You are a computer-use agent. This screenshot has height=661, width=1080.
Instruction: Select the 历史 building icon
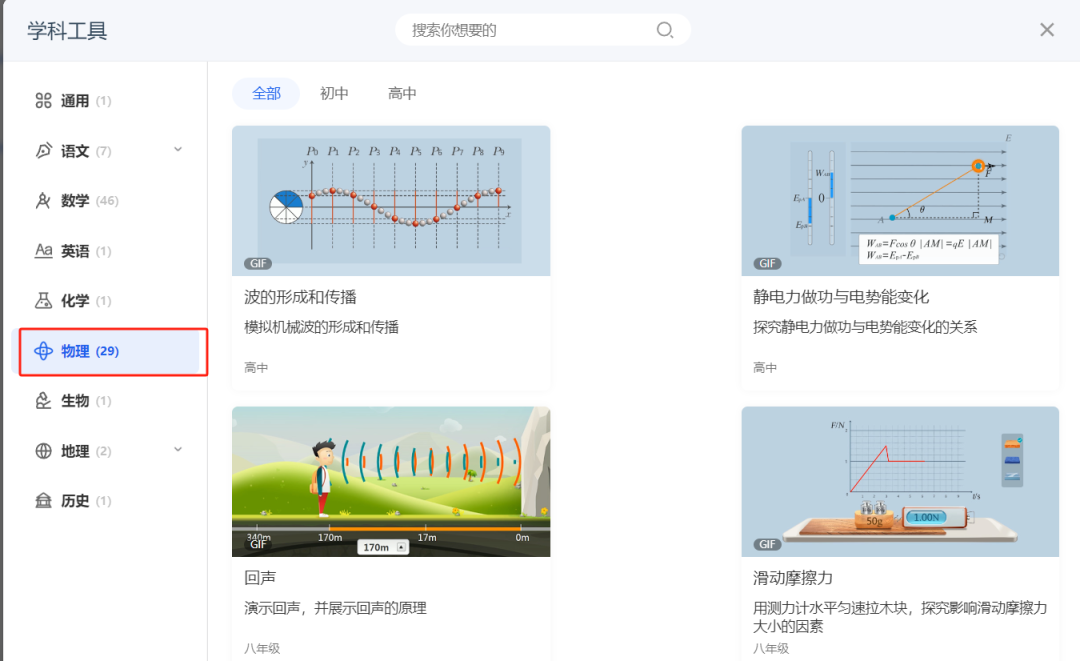pyautogui.click(x=42, y=500)
